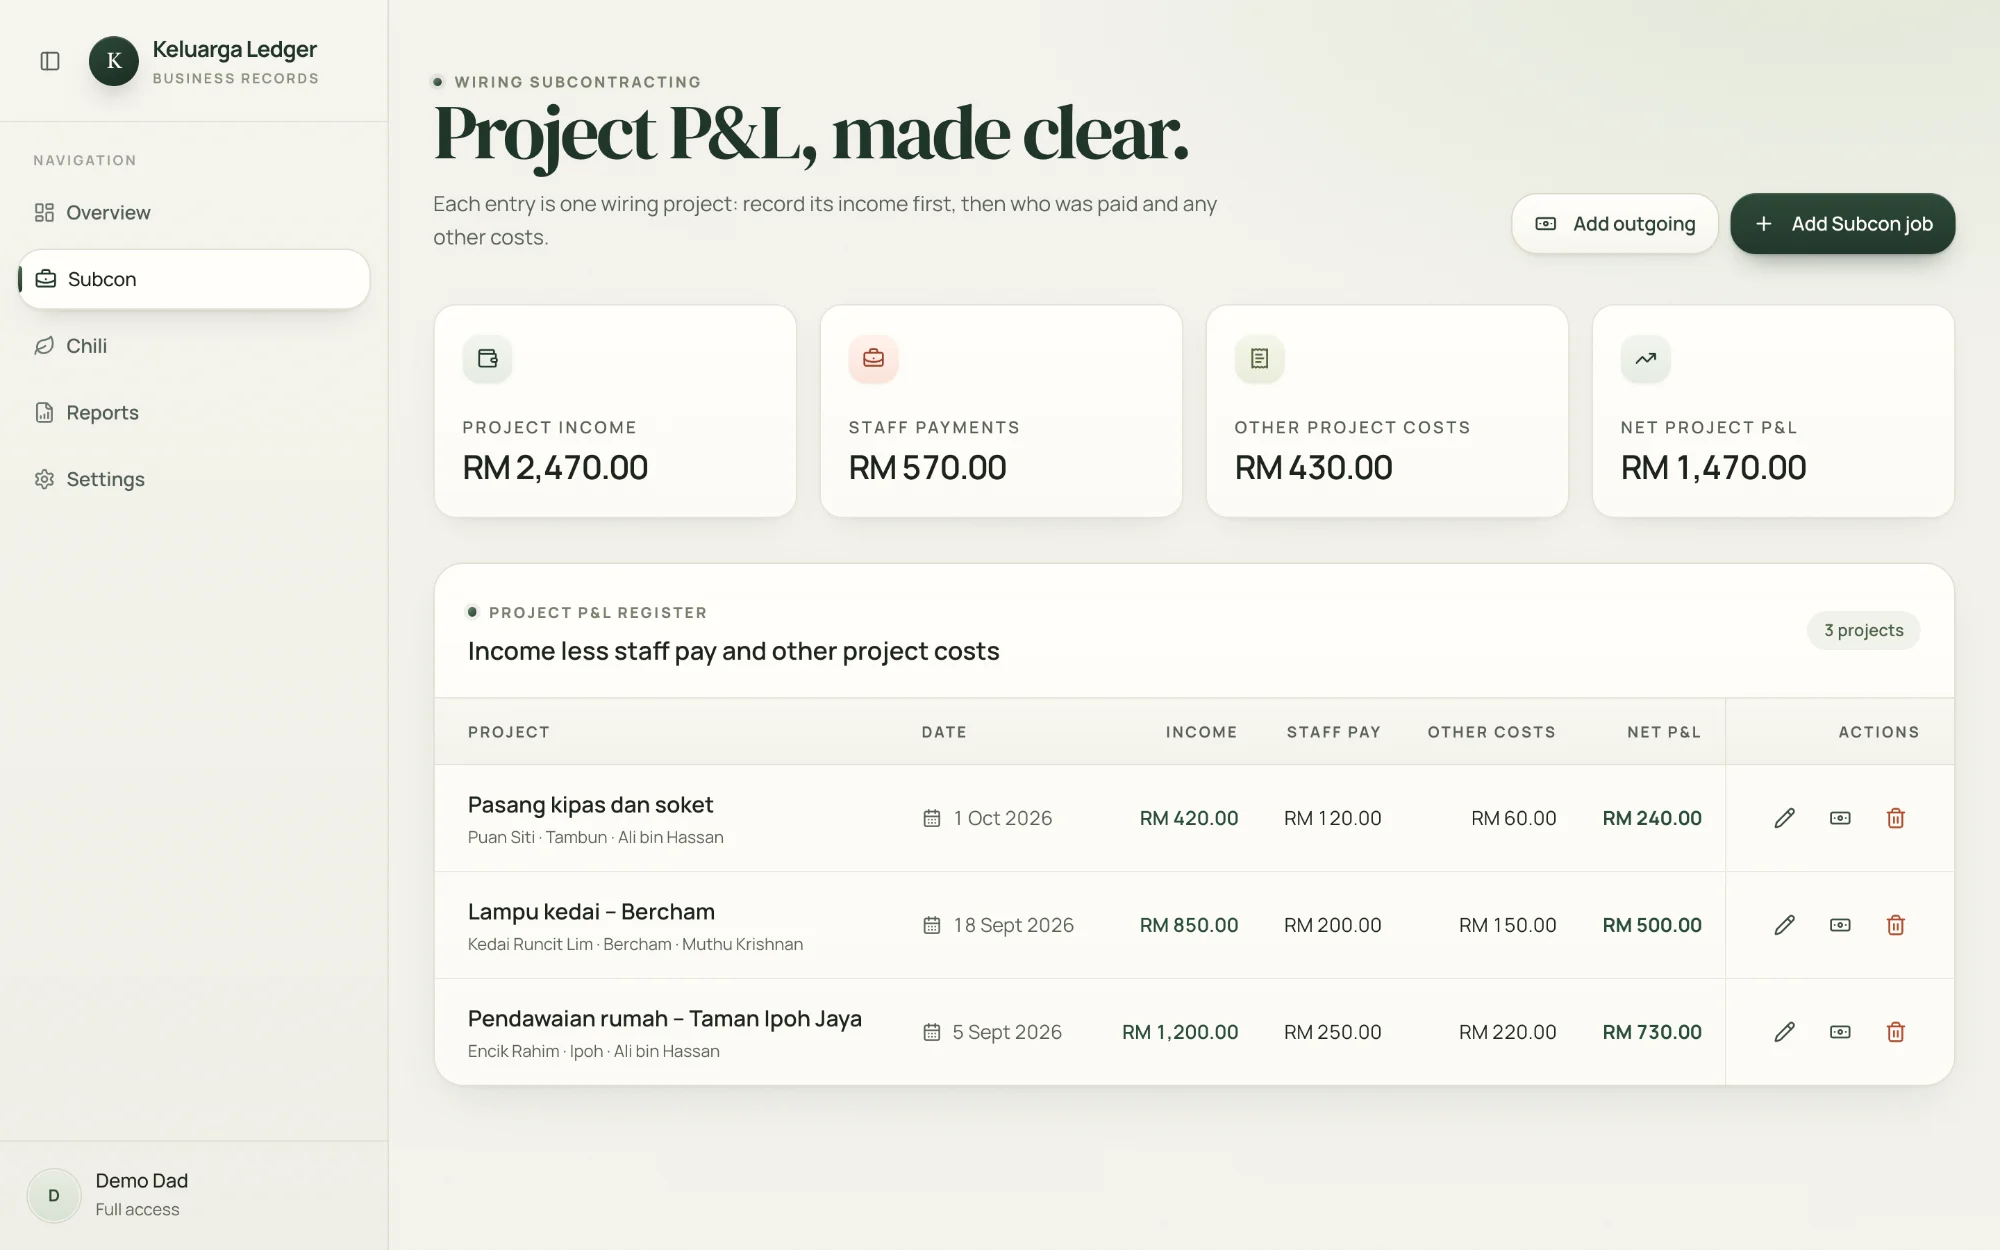Click the Reports document icon in sidebar

coord(44,412)
